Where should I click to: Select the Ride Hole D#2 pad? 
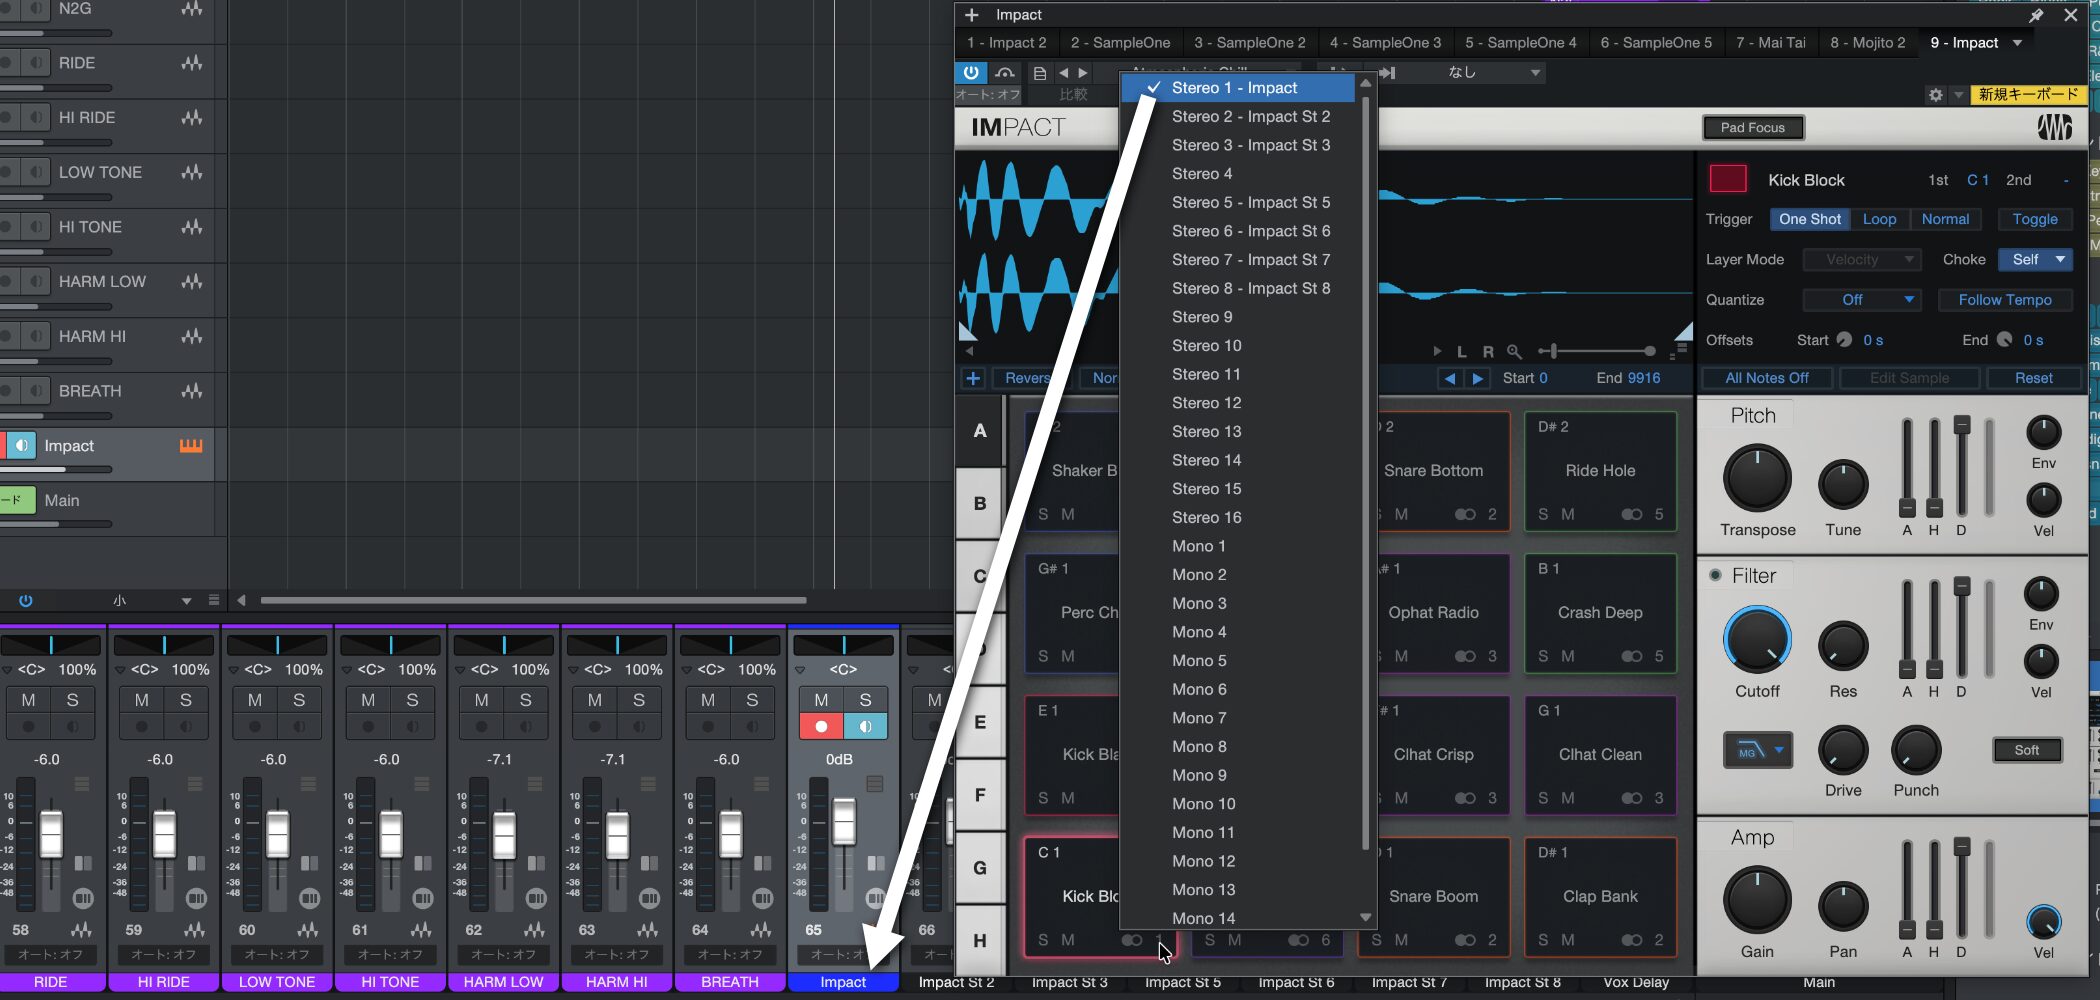[x=1600, y=470]
